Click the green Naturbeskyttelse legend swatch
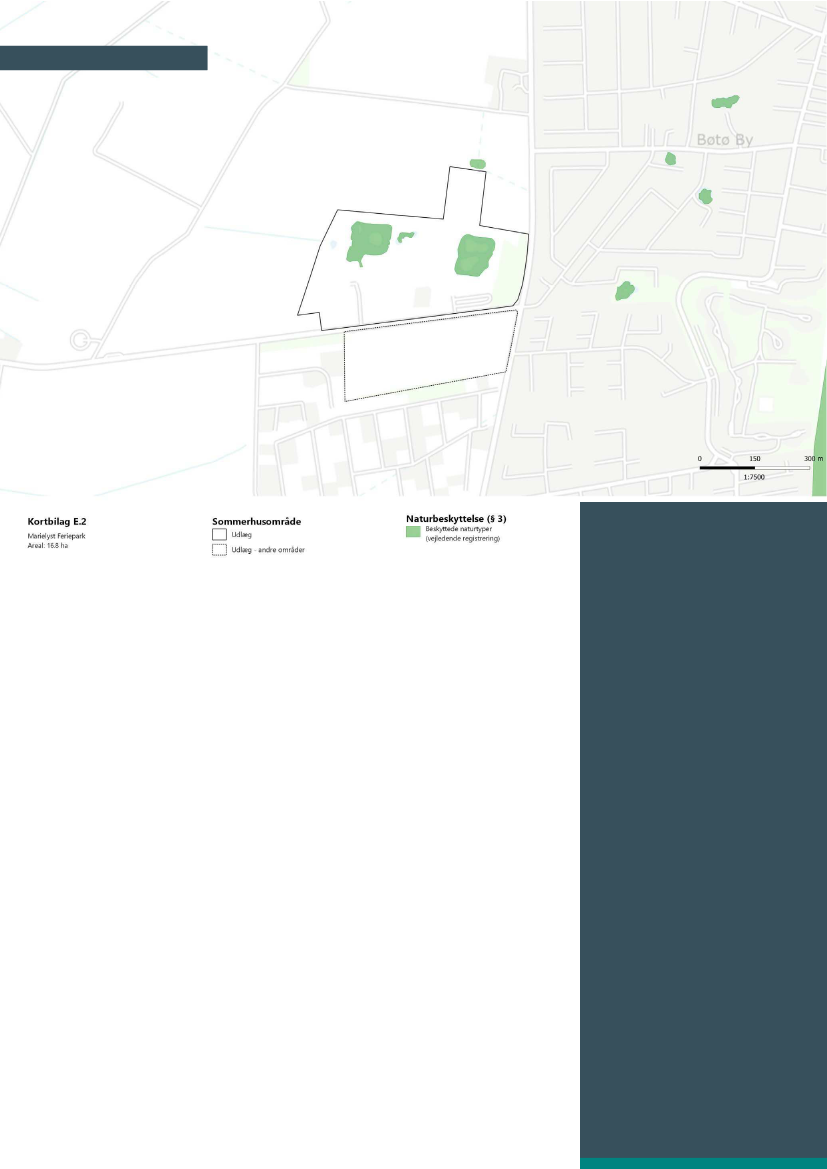Screen dimensions: 827x1169 click(x=413, y=533)
